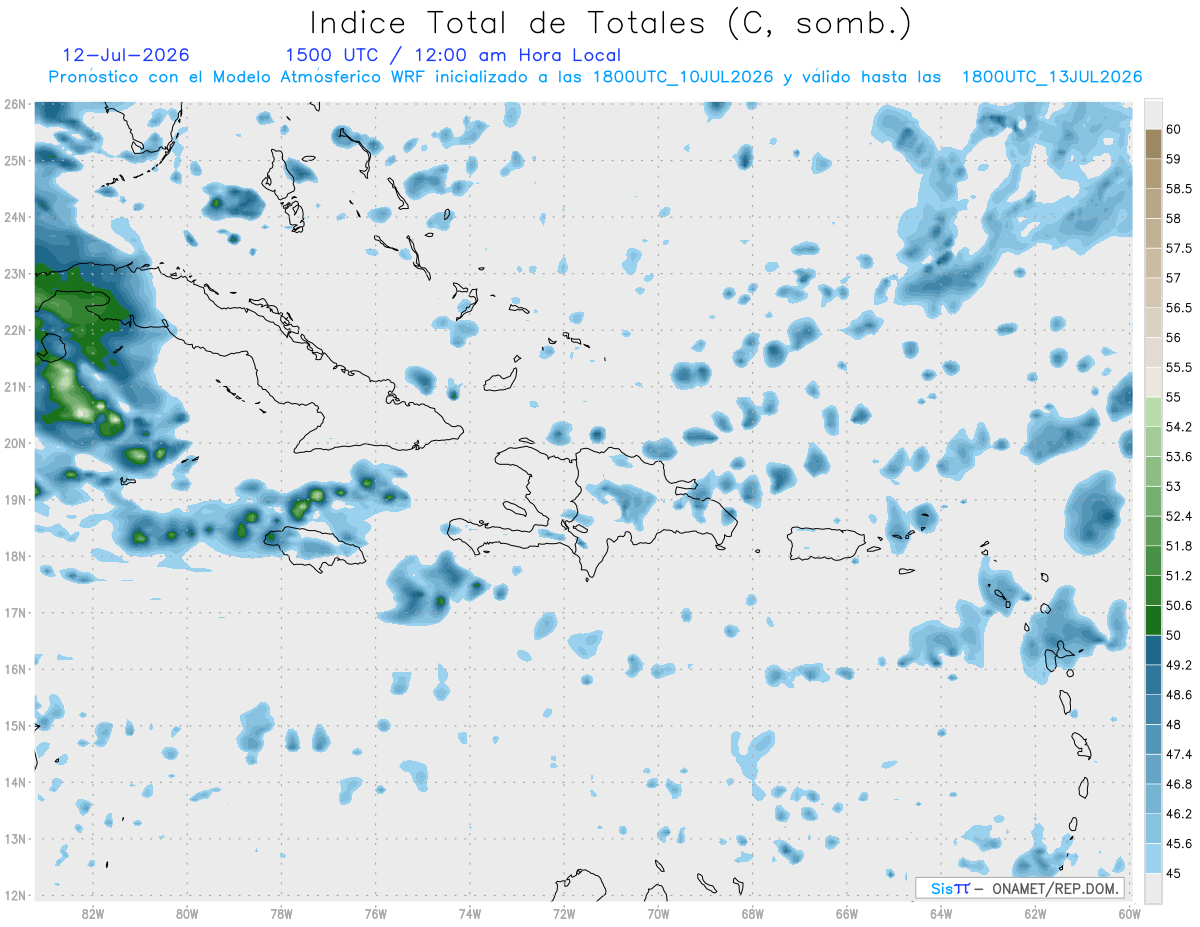Click the colorbar value '52.4'
Viewport: 1200px width, 927px height.
pyautogui.click(x=1179, y=516)
